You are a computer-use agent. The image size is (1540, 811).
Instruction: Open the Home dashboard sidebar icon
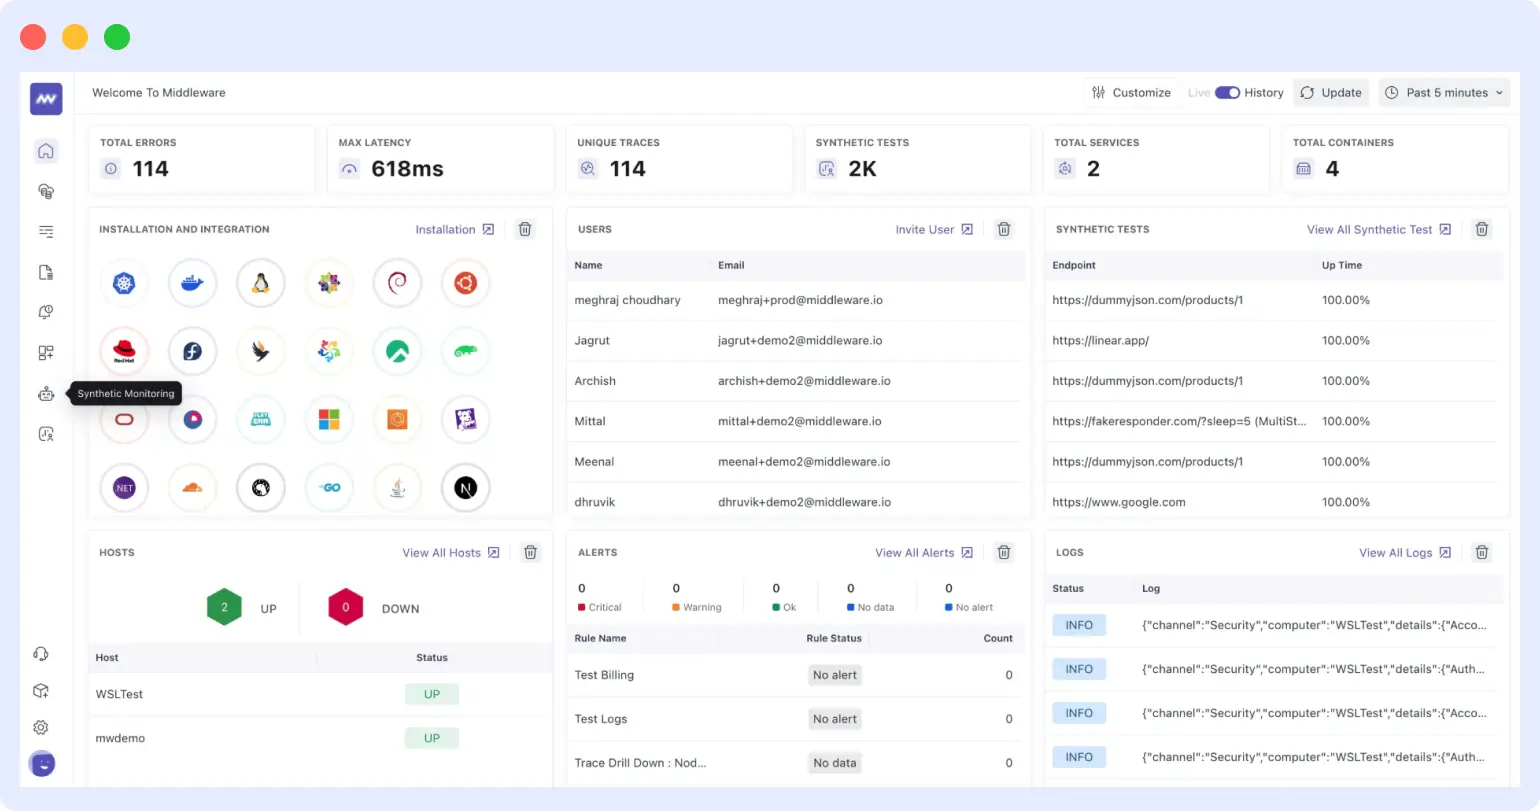click(46, 151)
